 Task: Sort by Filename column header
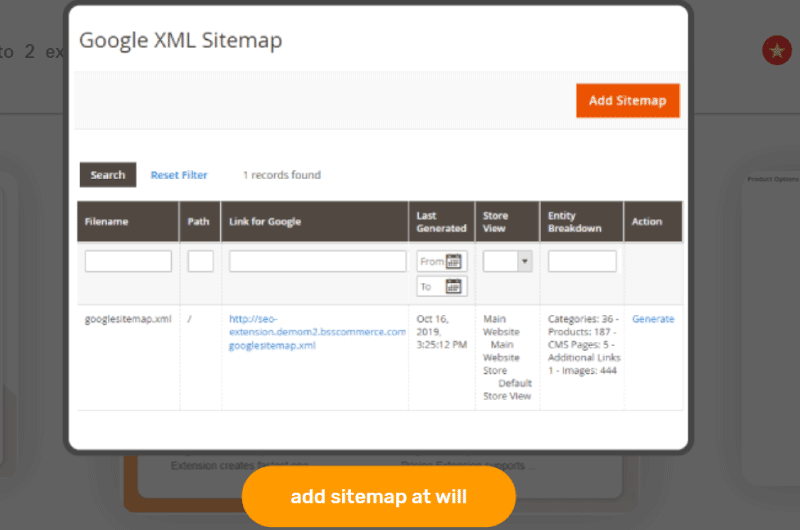click(128, 221)
